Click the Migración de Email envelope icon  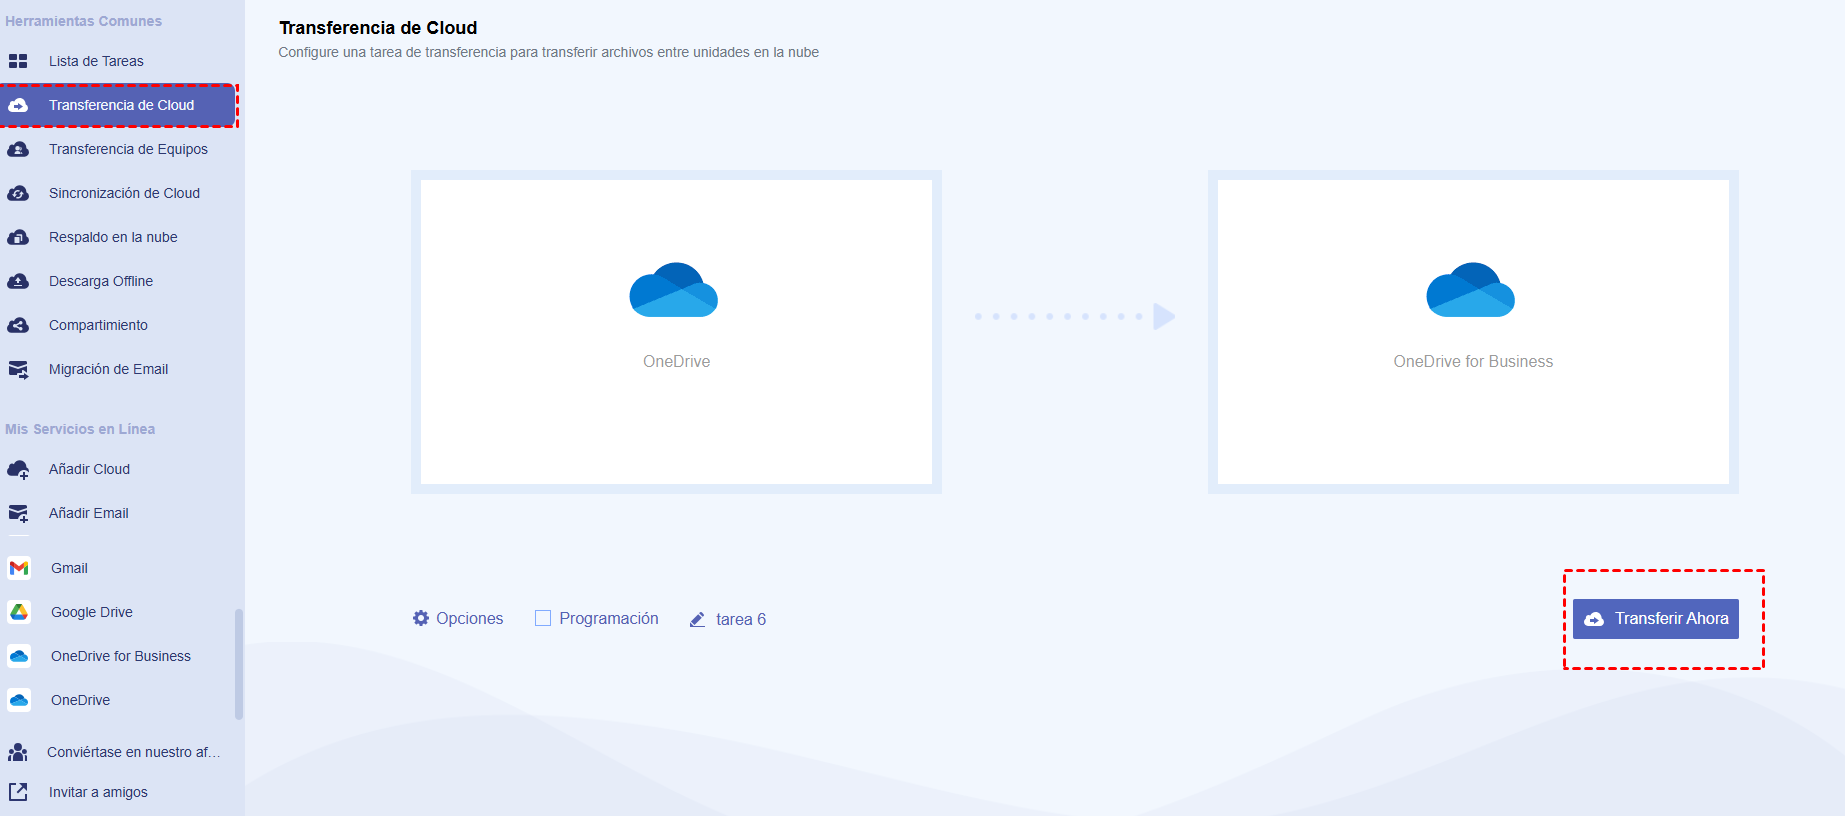18,369
